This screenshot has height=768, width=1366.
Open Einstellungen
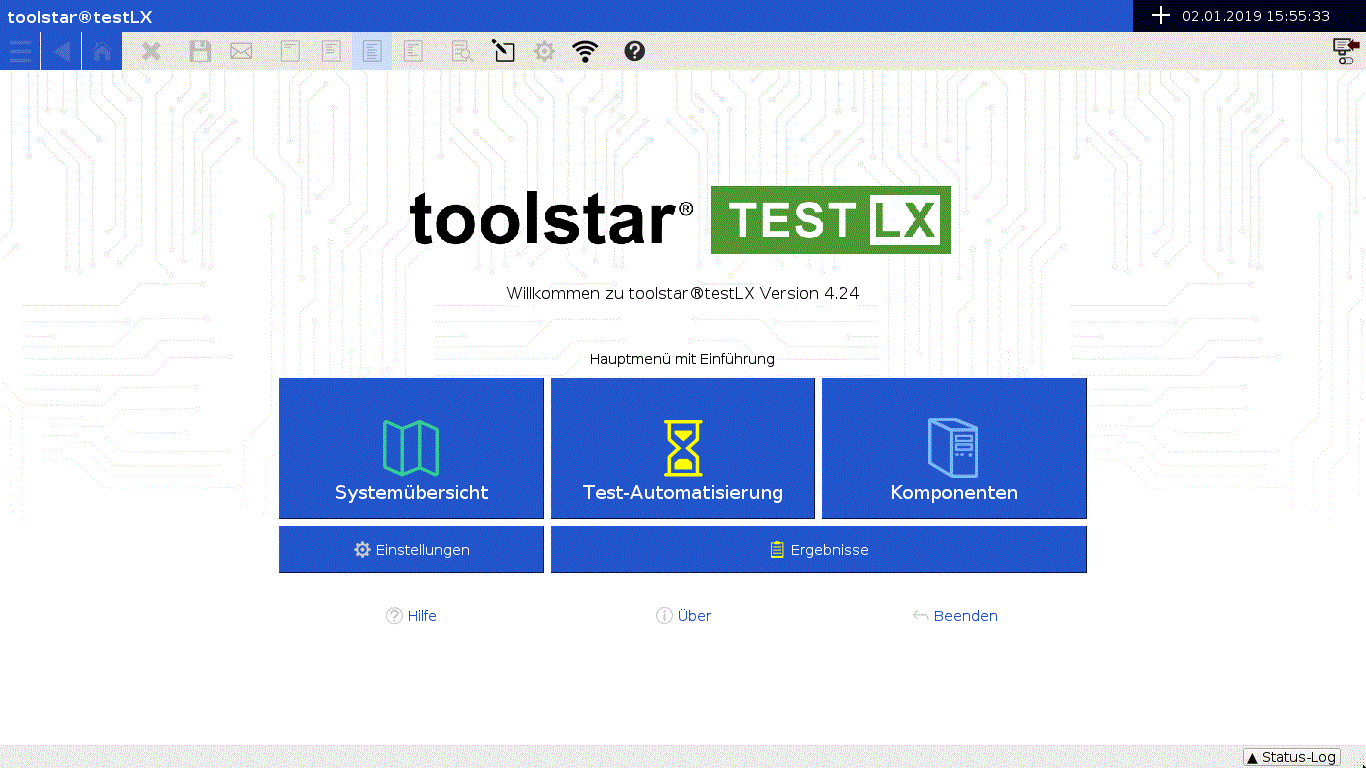pos(411,549)
